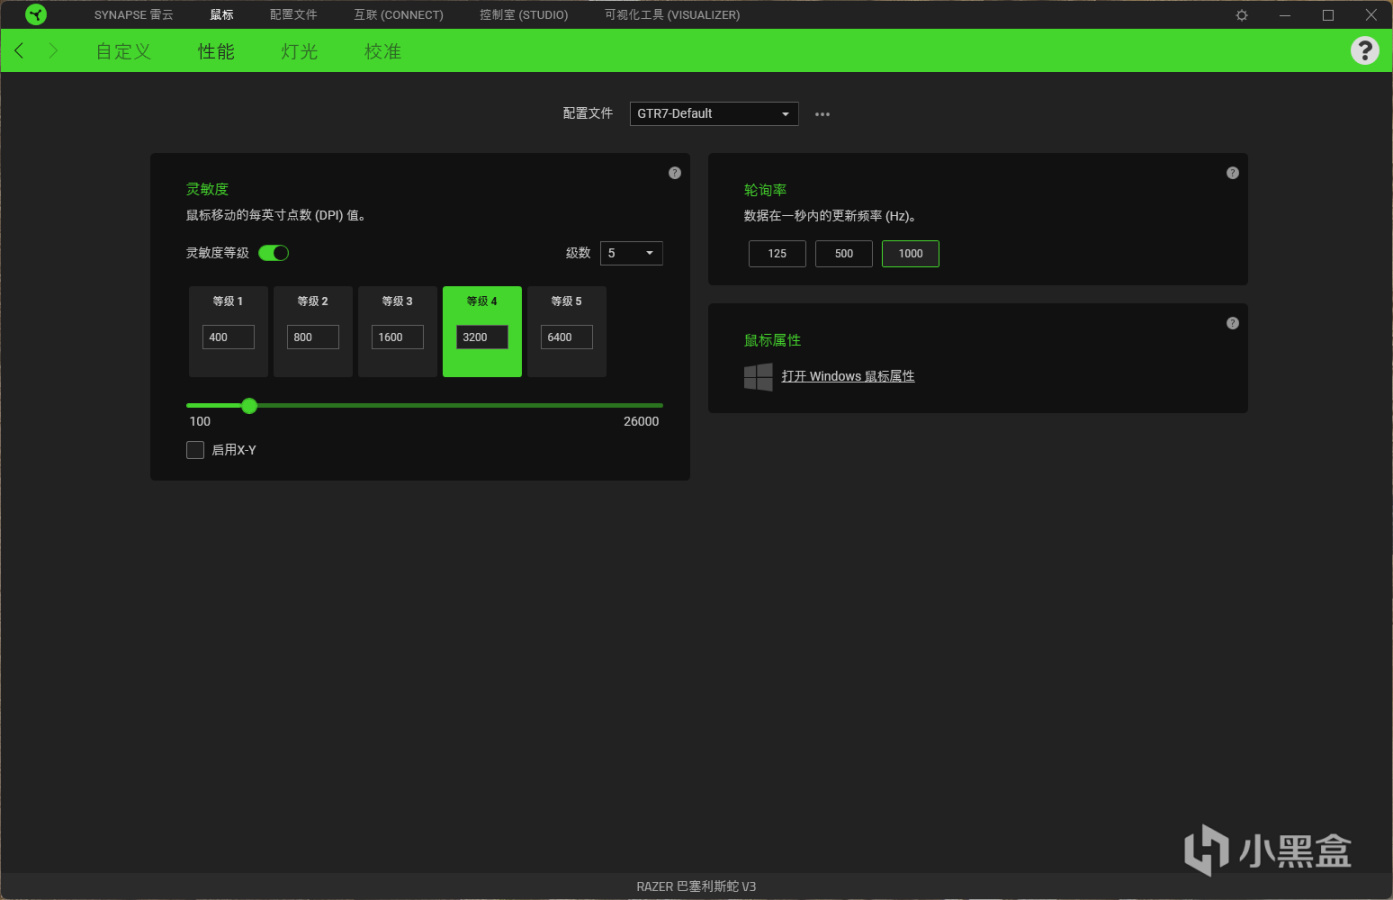The image size is (1393, 900).
Task: Open the 配置文件 top tab
Action: pos(293,15)
